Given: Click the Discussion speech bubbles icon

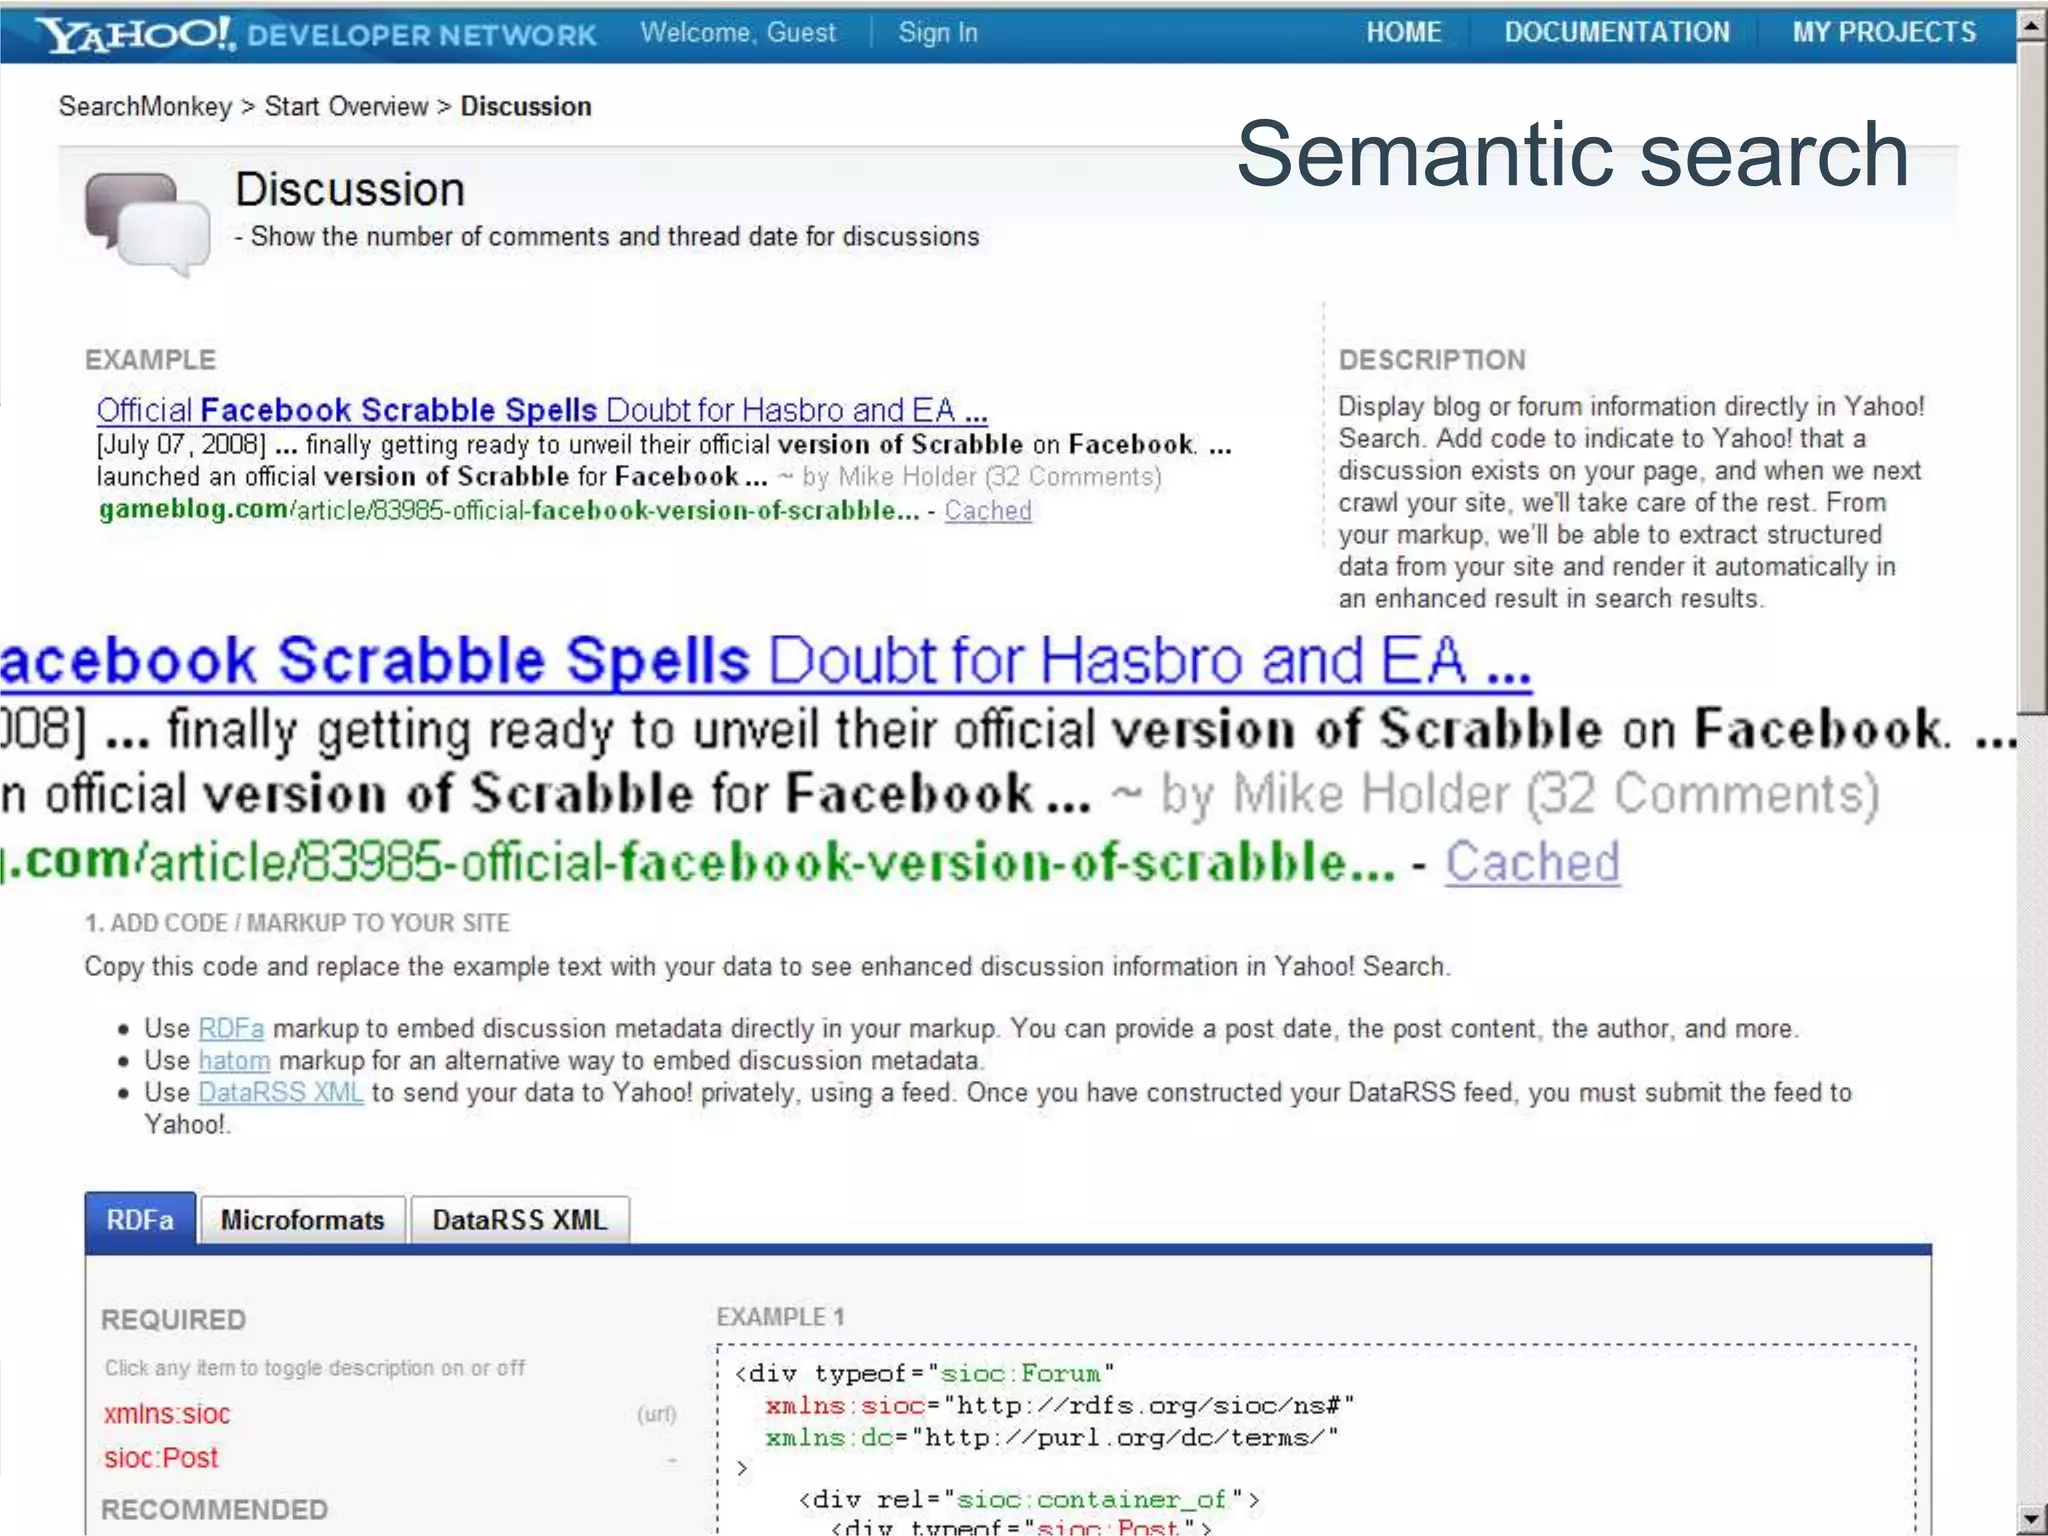Looking at the screenshot, I should click(147, 224).
